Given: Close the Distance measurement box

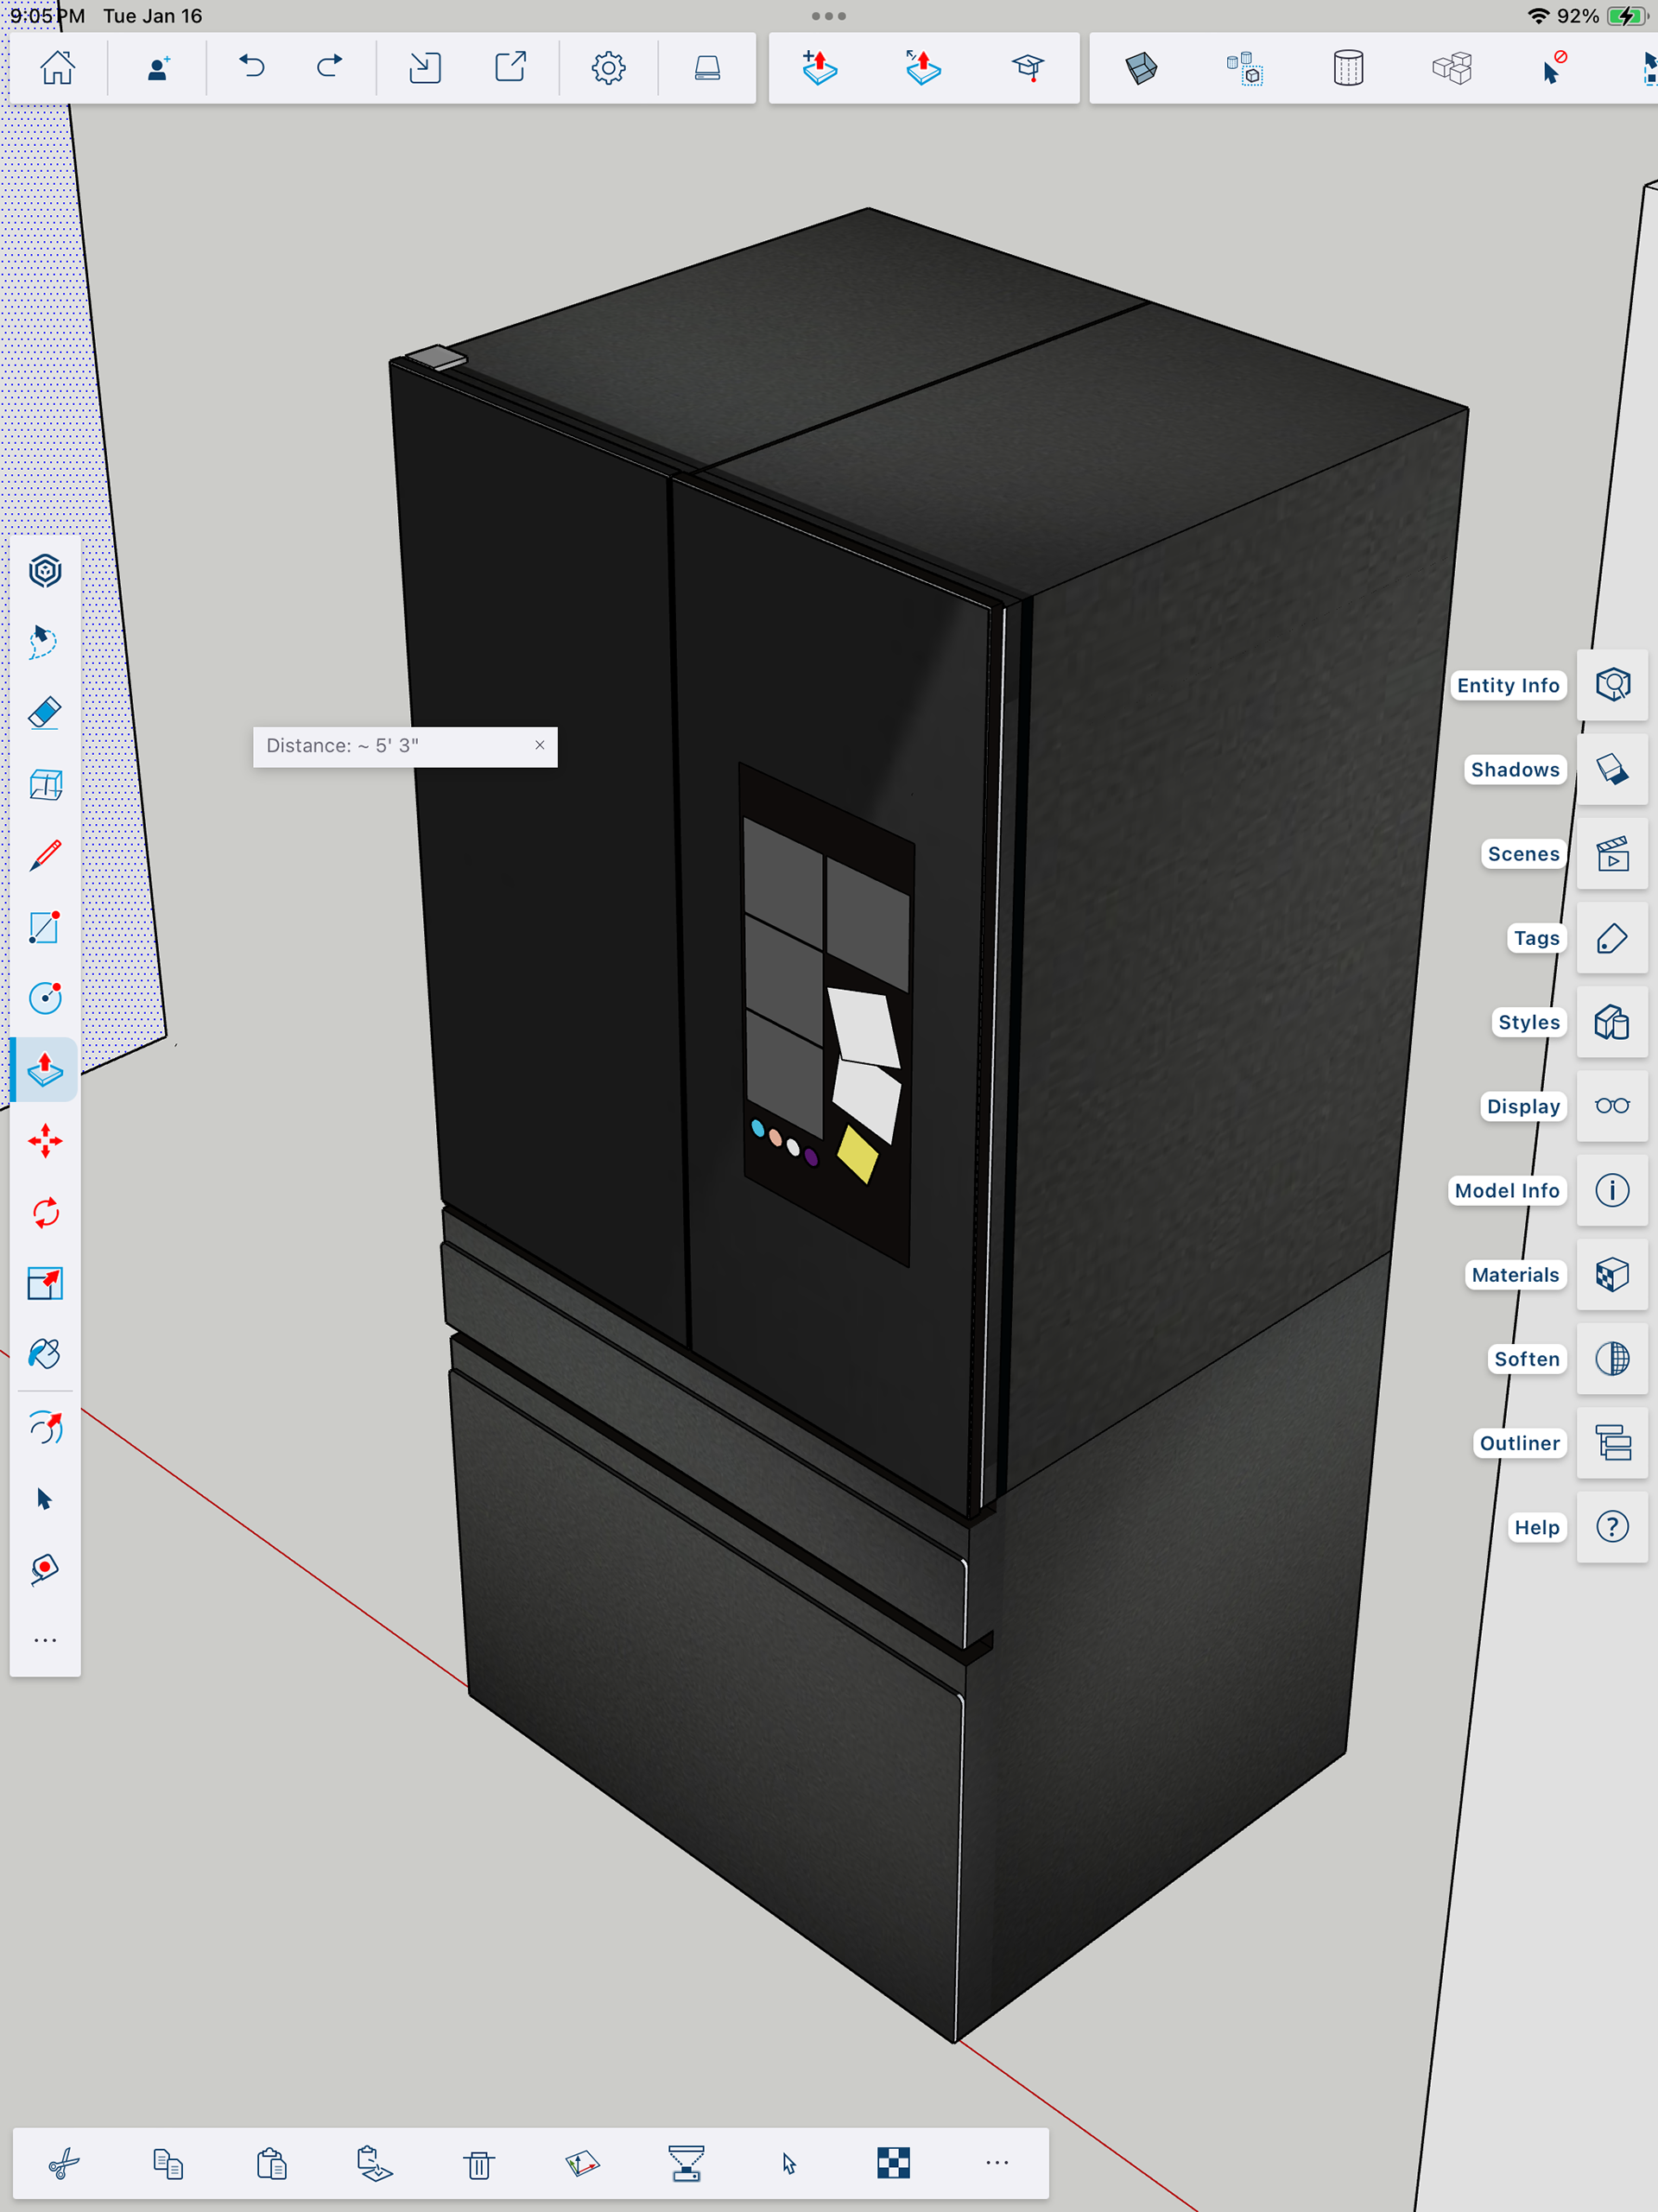Looking at the screenshot, I should [x=540, y=745].
